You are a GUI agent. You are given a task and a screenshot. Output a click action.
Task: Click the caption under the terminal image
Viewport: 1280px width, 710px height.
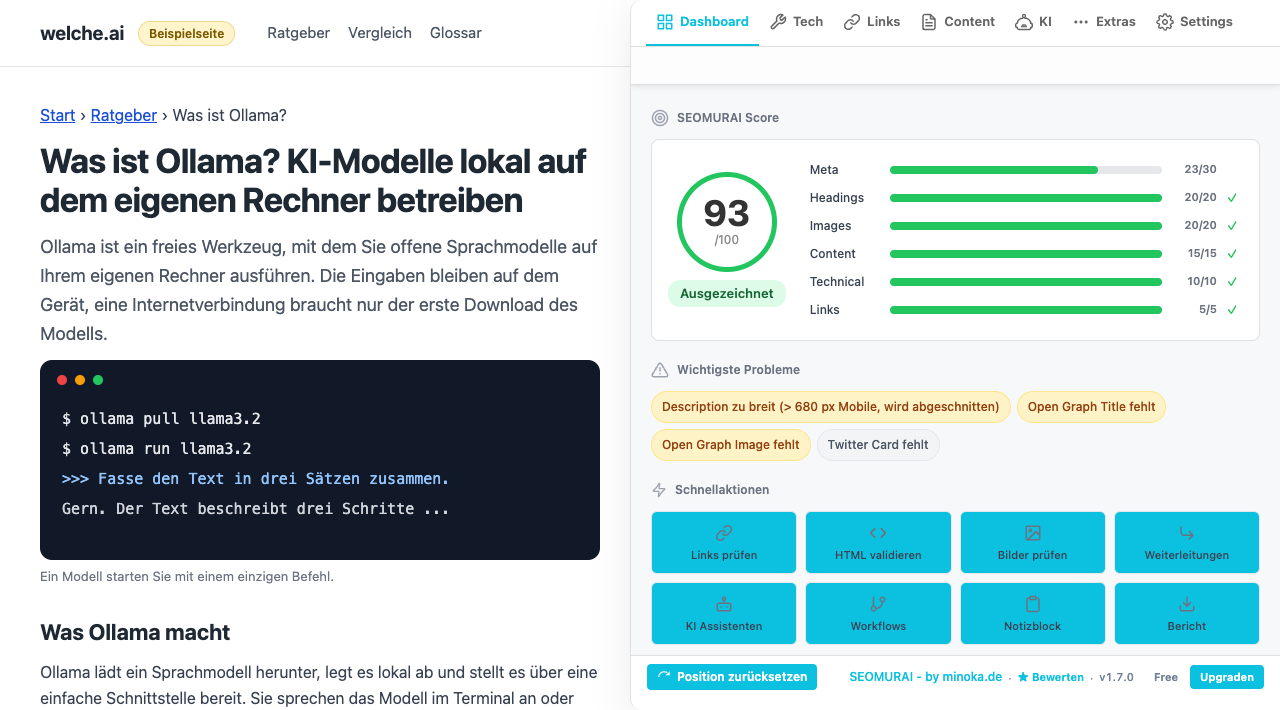click(x=187, y=576)
